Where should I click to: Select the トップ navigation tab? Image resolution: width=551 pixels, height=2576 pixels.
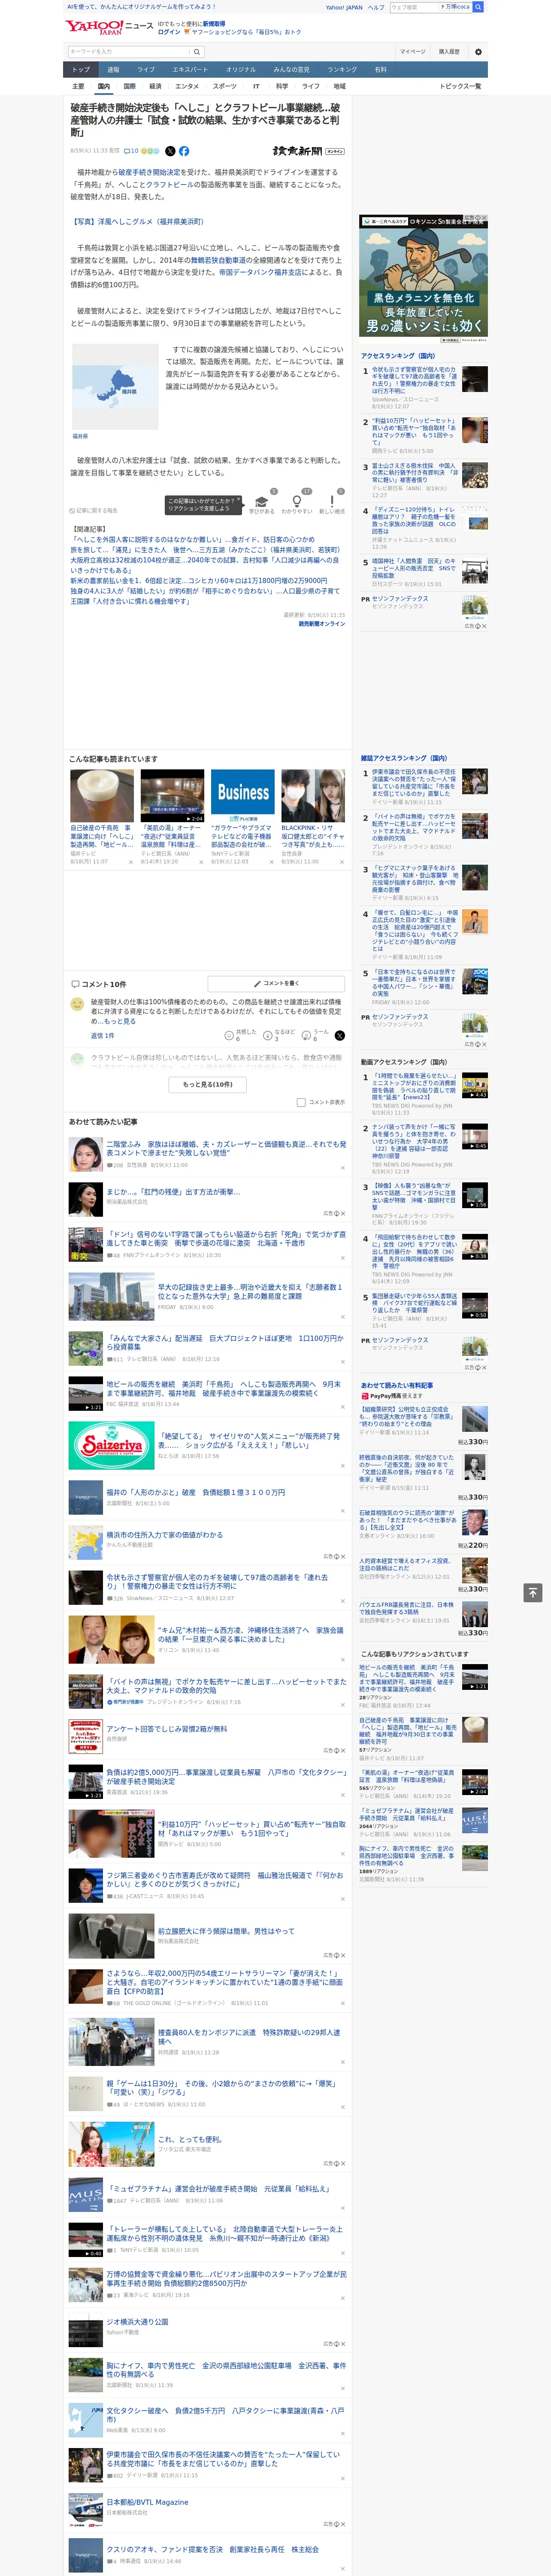[81, 70]
